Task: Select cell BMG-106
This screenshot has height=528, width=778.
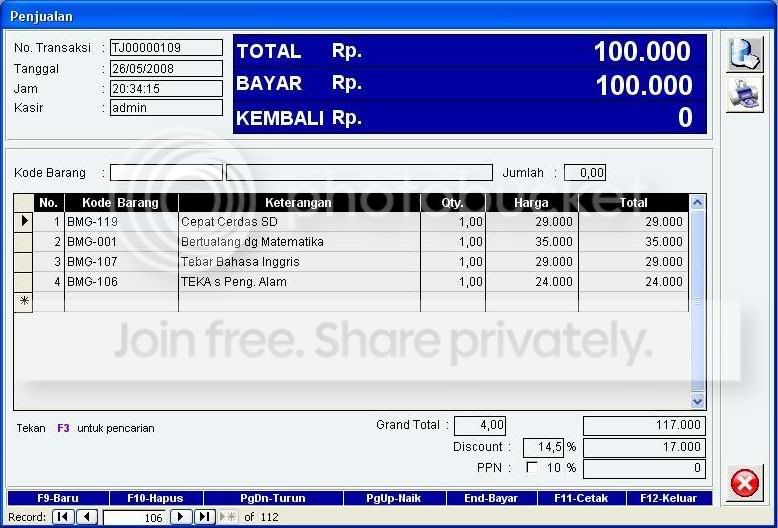Action: (121, 282)
